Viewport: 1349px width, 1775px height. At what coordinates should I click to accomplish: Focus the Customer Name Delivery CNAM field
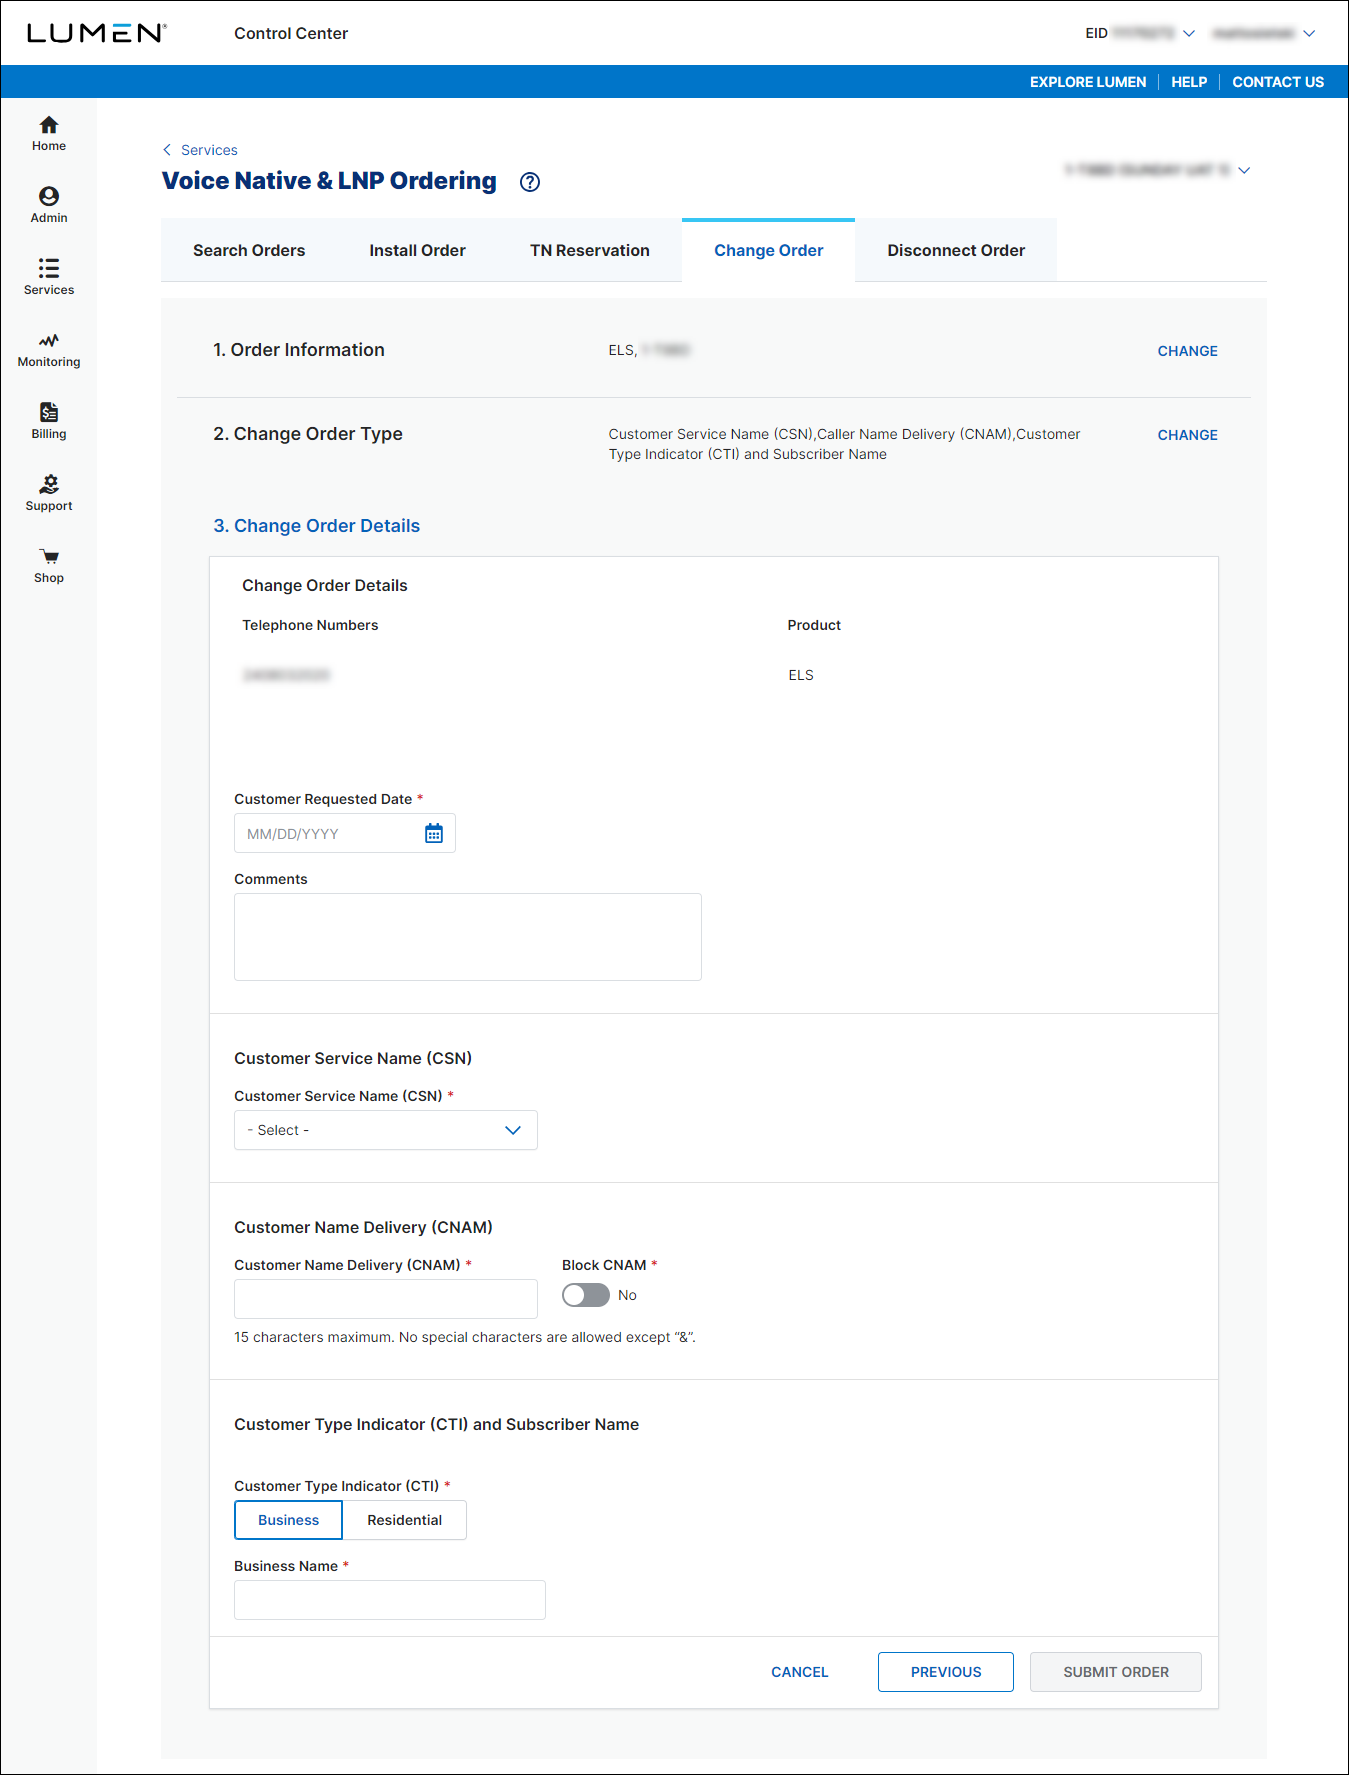[386, 1299]
